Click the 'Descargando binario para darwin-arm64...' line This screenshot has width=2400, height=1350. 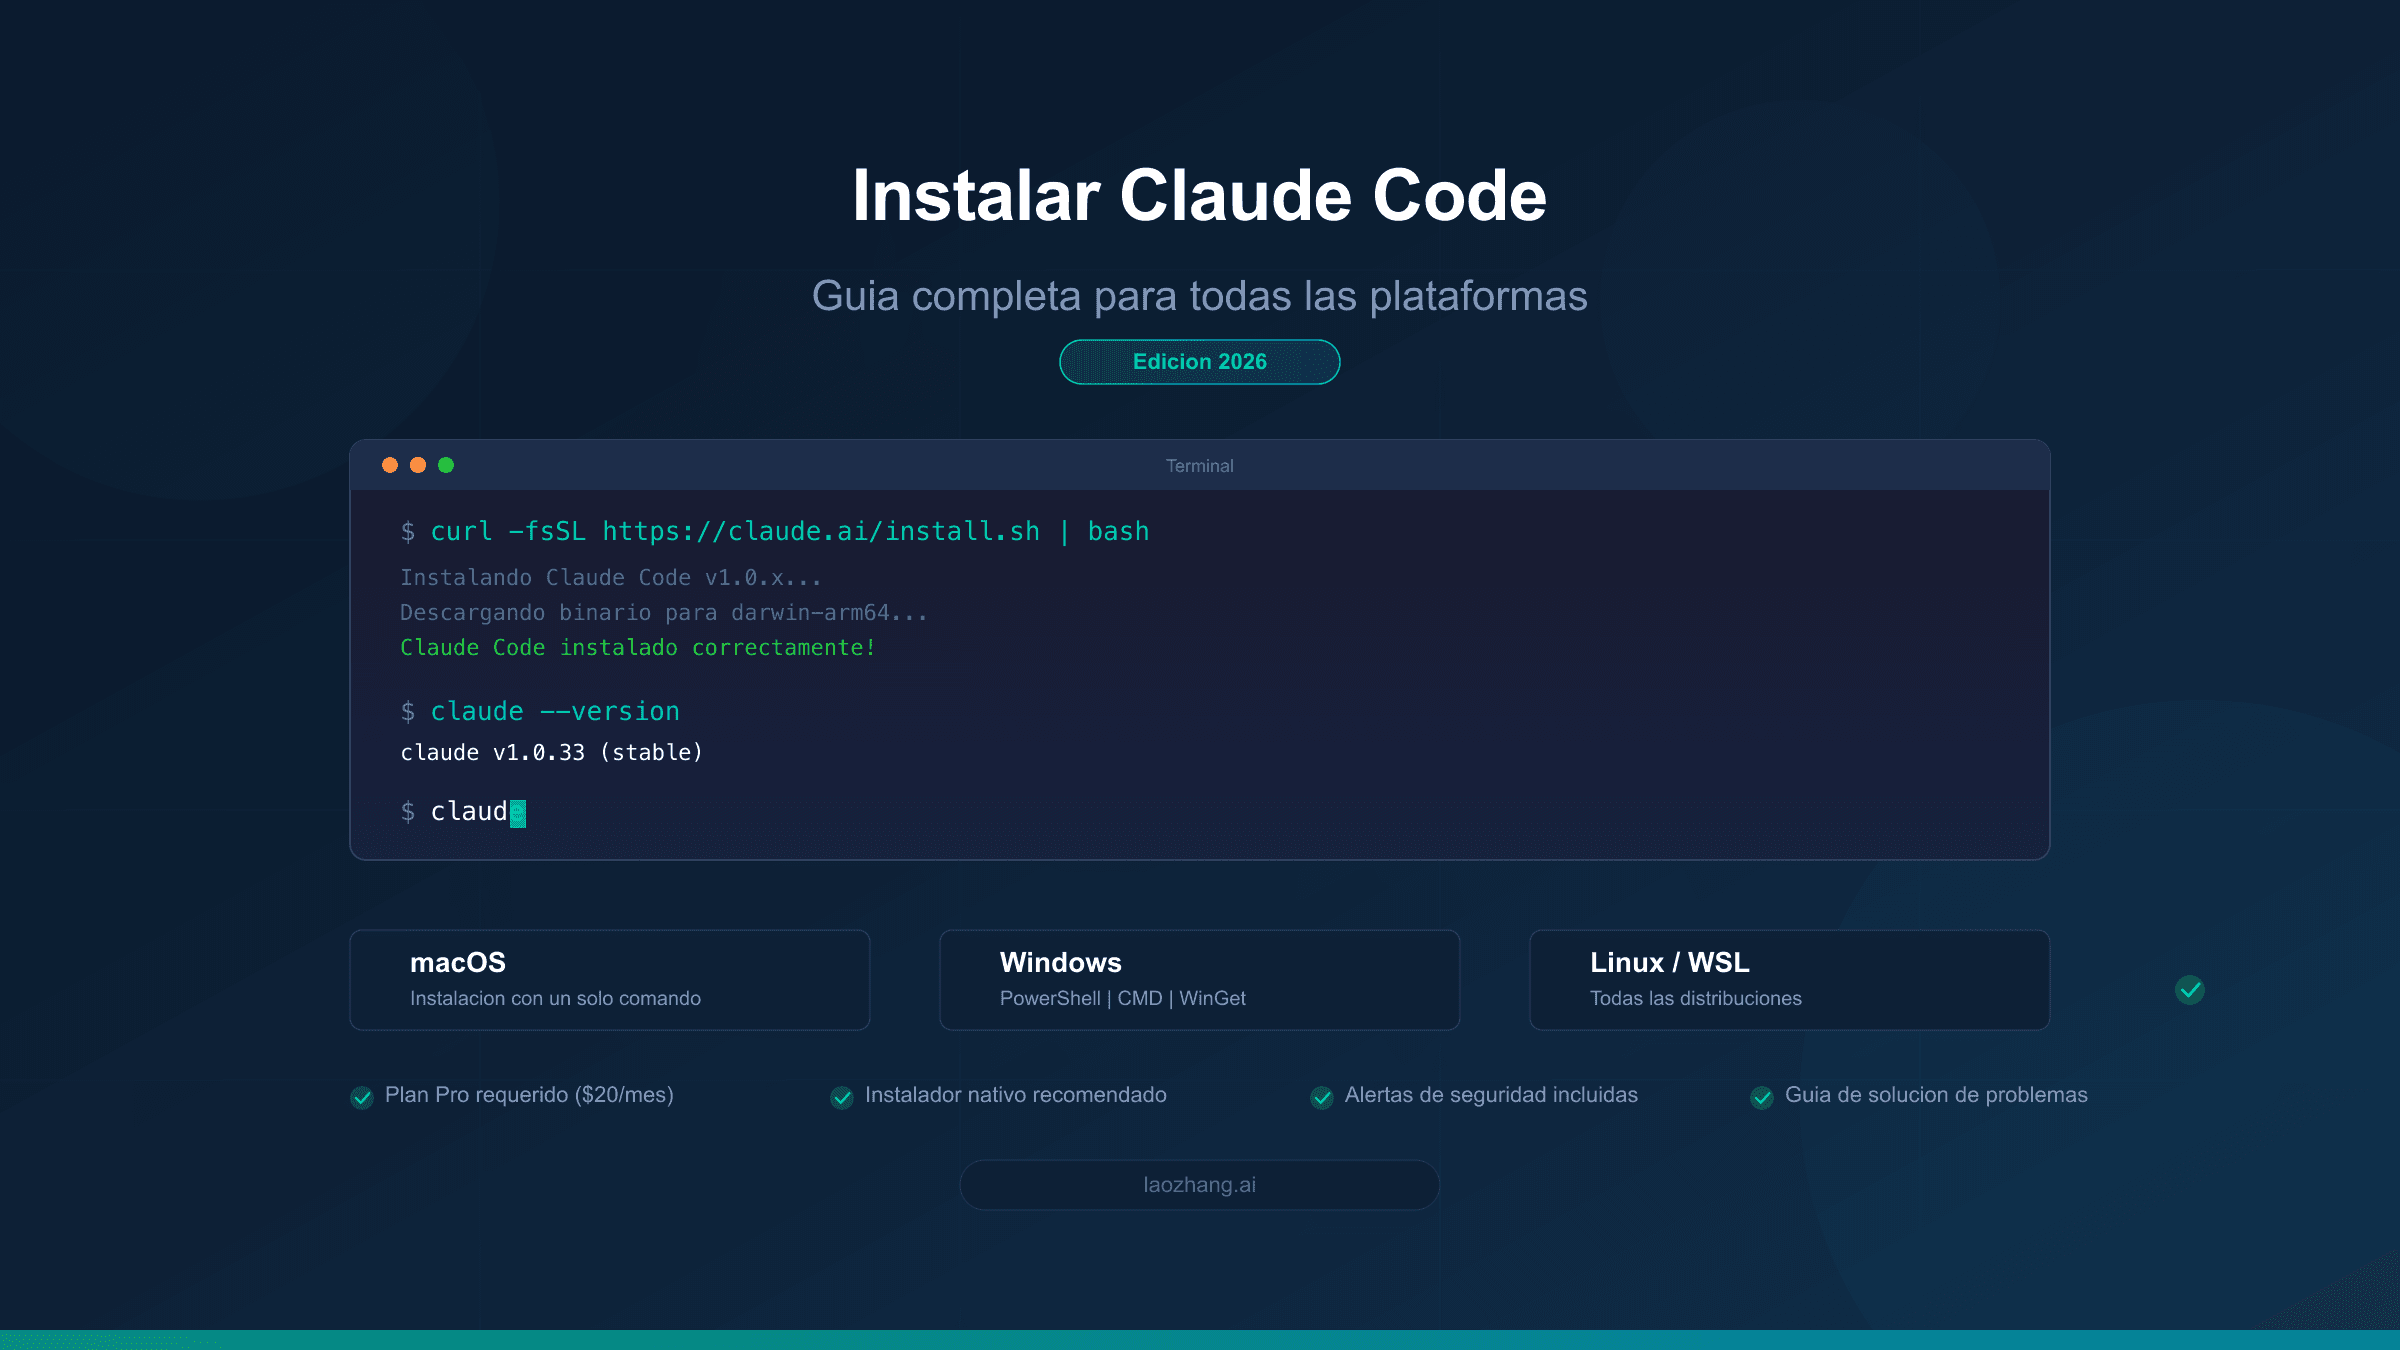tap(664, 612)
